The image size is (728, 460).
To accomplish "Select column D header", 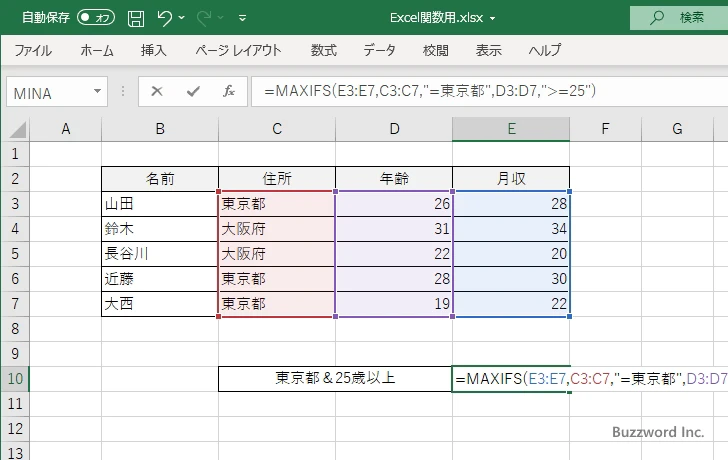I will coord(394,129).
